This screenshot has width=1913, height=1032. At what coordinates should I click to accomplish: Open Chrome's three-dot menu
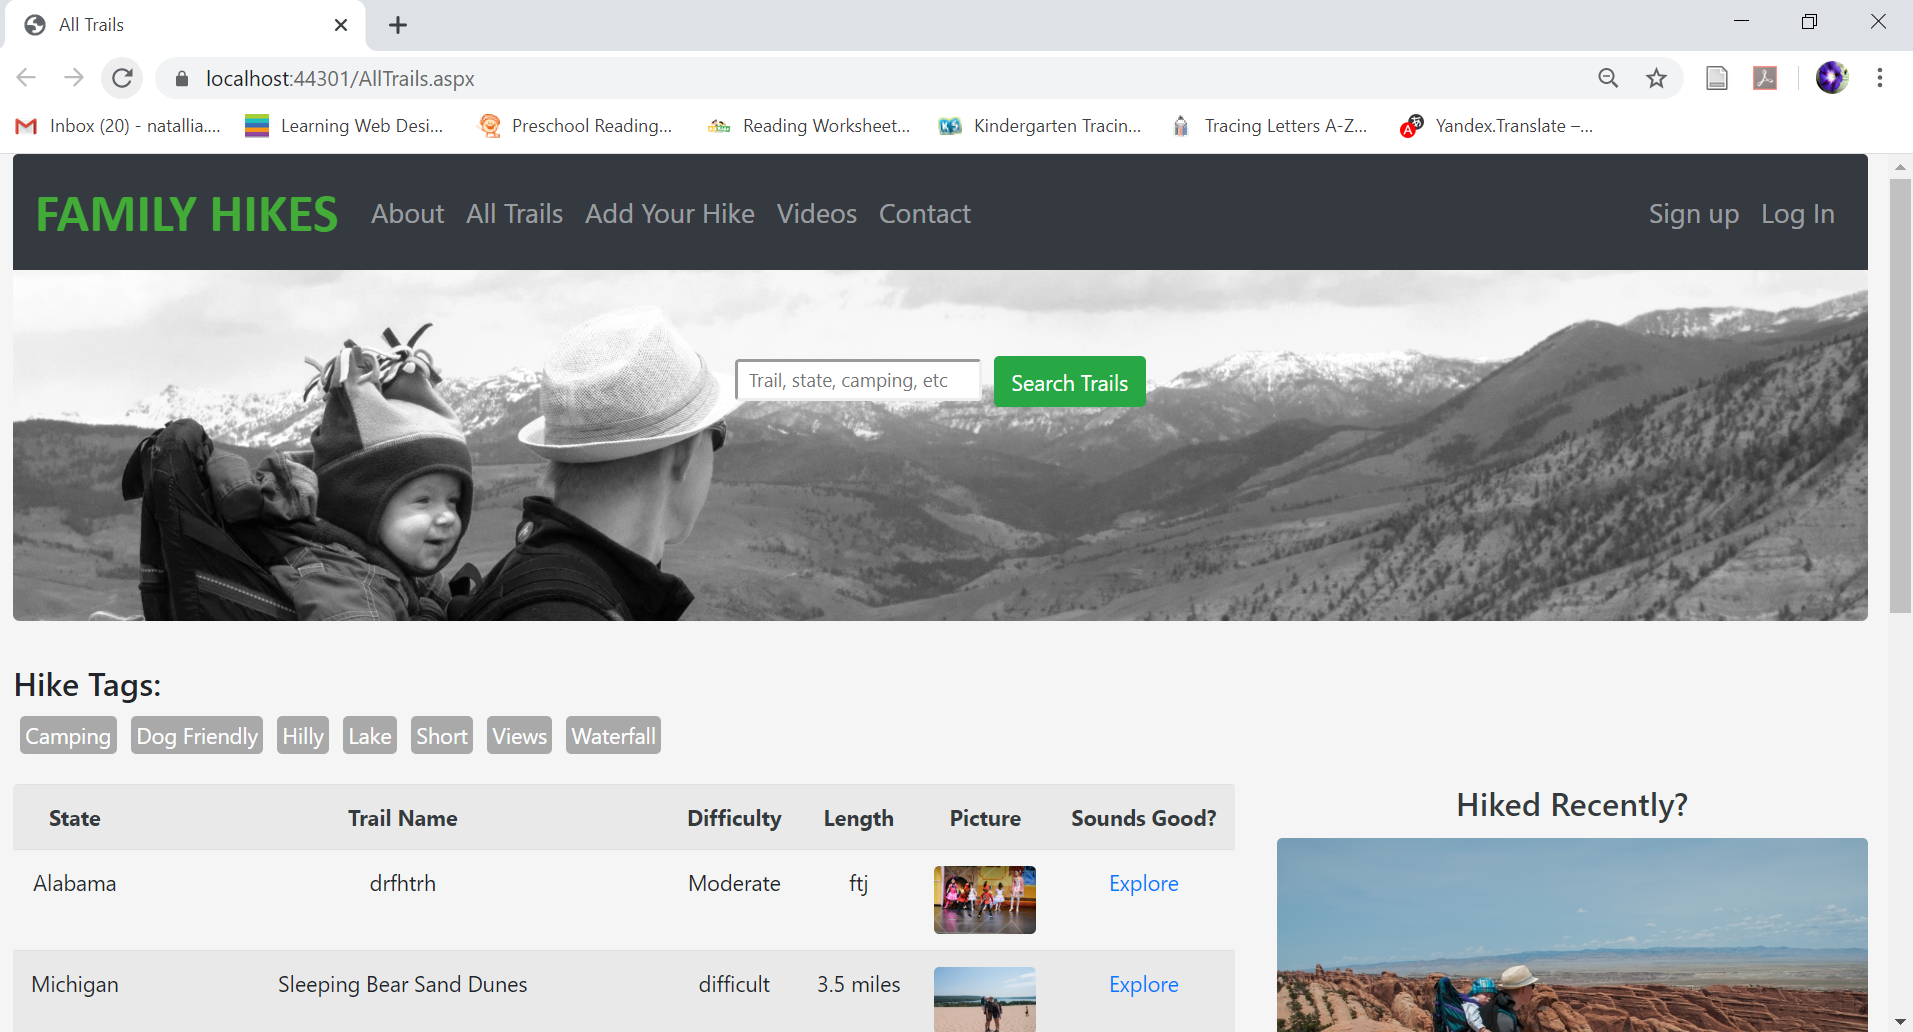[x=1880, y=78]
